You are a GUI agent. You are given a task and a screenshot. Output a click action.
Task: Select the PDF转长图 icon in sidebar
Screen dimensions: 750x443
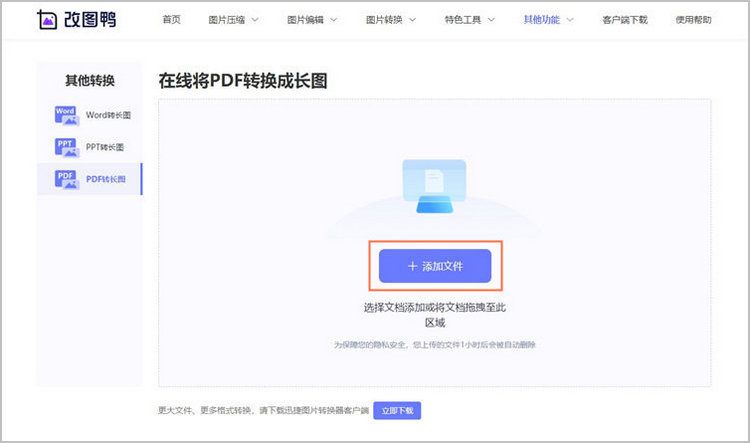coord(67,179)
